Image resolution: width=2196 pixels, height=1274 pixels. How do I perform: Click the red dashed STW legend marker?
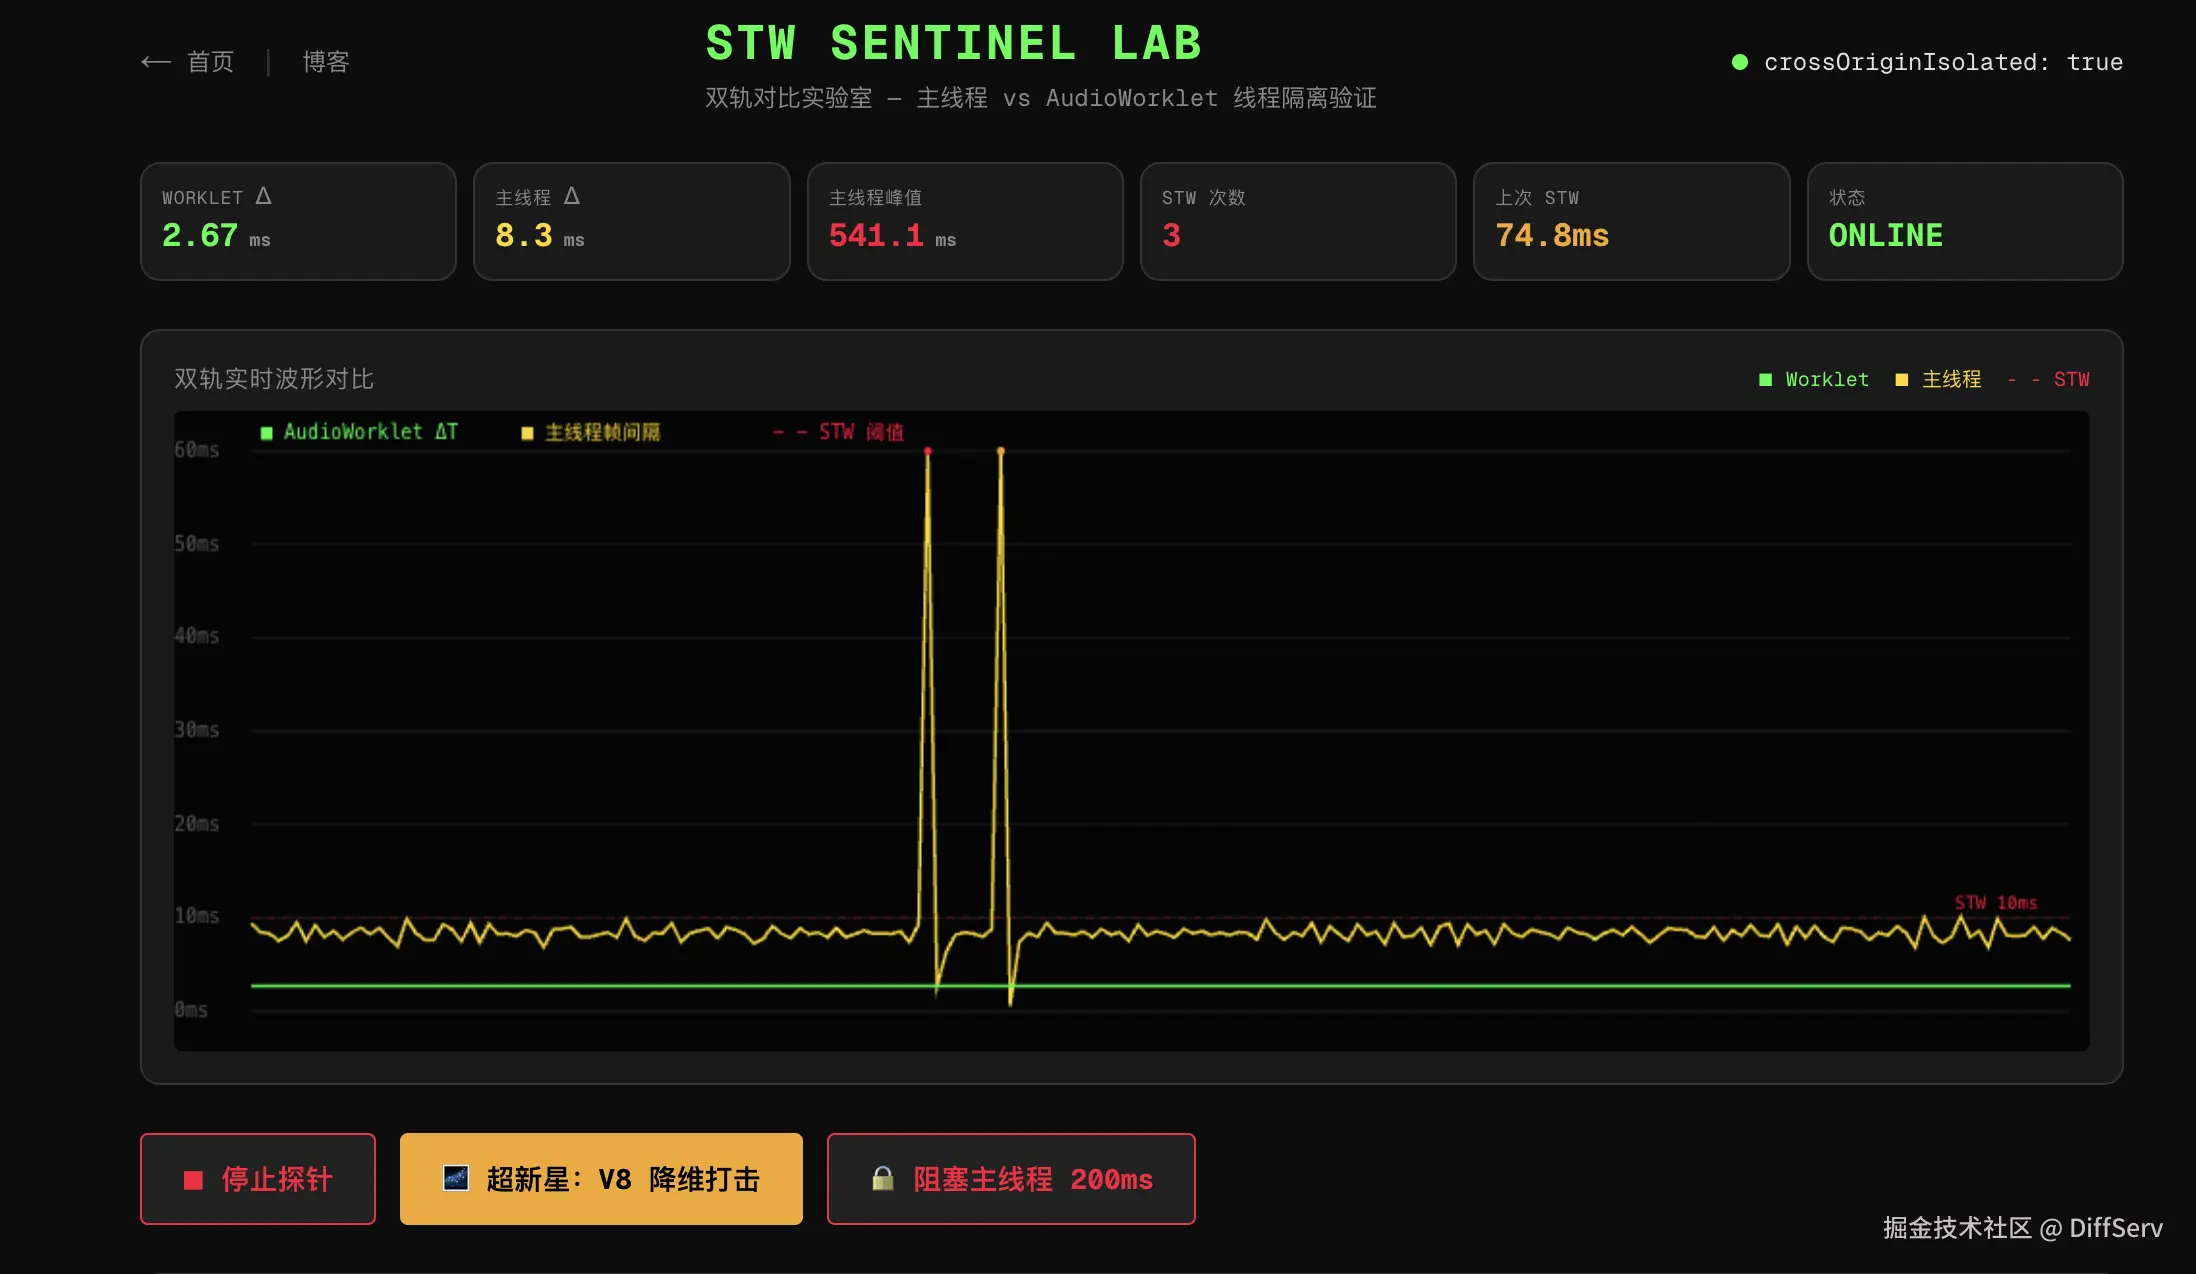pyautogui.click(x=2023, y=380)
